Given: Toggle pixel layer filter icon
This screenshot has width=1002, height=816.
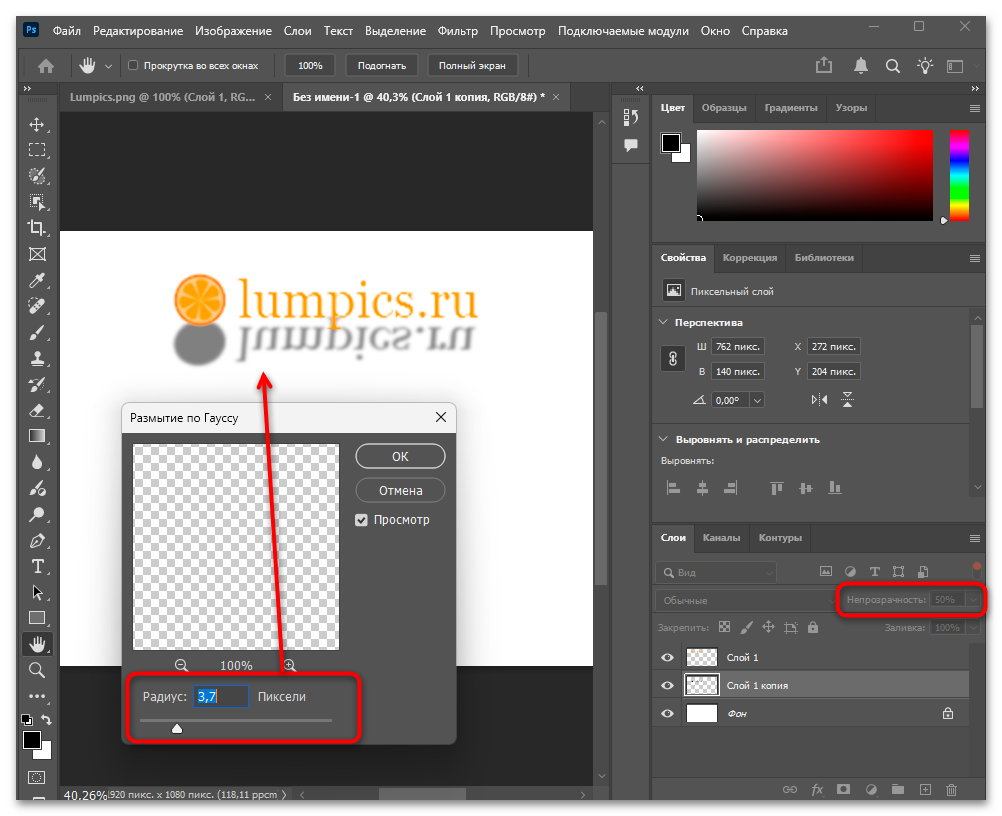Looking at the screenshot, I should (x=826, y=572).
